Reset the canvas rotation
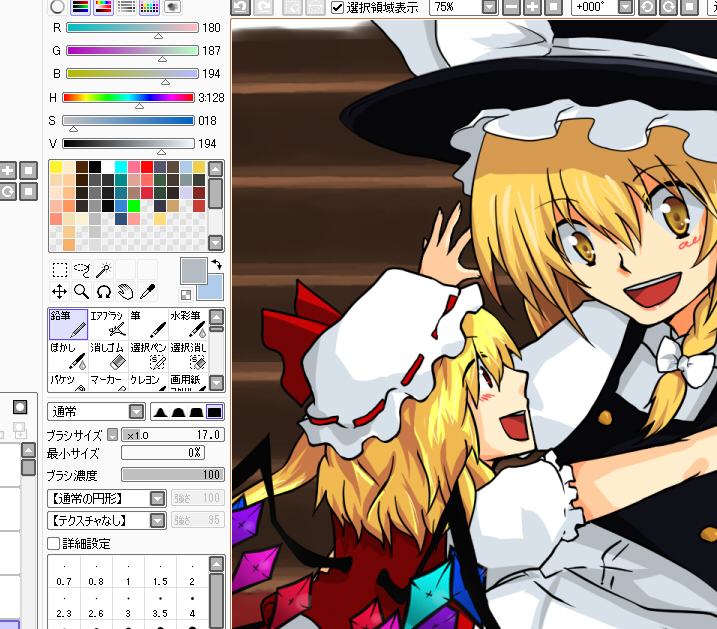This screenshot has width=717, height=629. pyautogui.click(x=689, y=7)
